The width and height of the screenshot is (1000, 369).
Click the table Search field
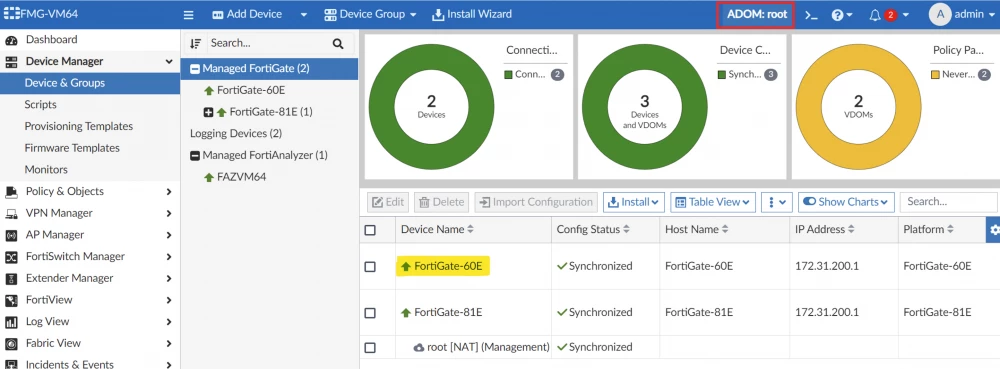tap(949, 202)
